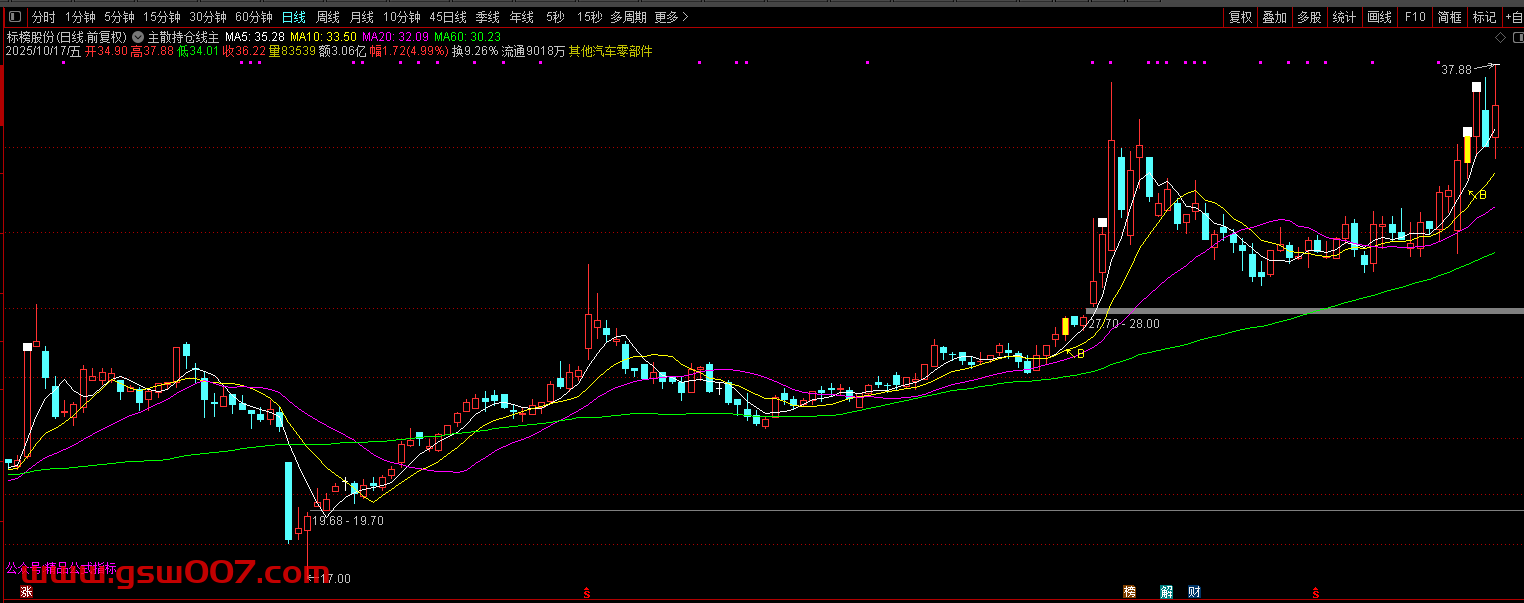Switch to 周线 weekly chart tab

click(328, 17)
